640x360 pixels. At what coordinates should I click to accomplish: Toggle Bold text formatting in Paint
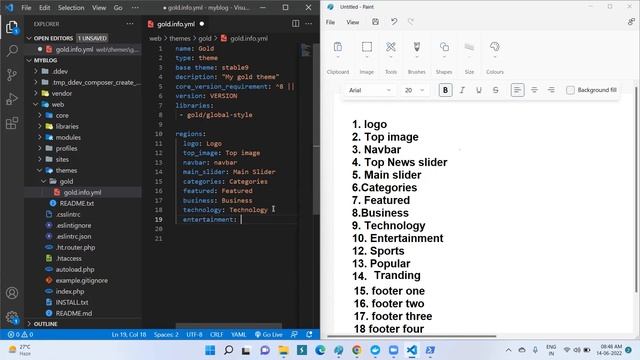tap(445, 90)
